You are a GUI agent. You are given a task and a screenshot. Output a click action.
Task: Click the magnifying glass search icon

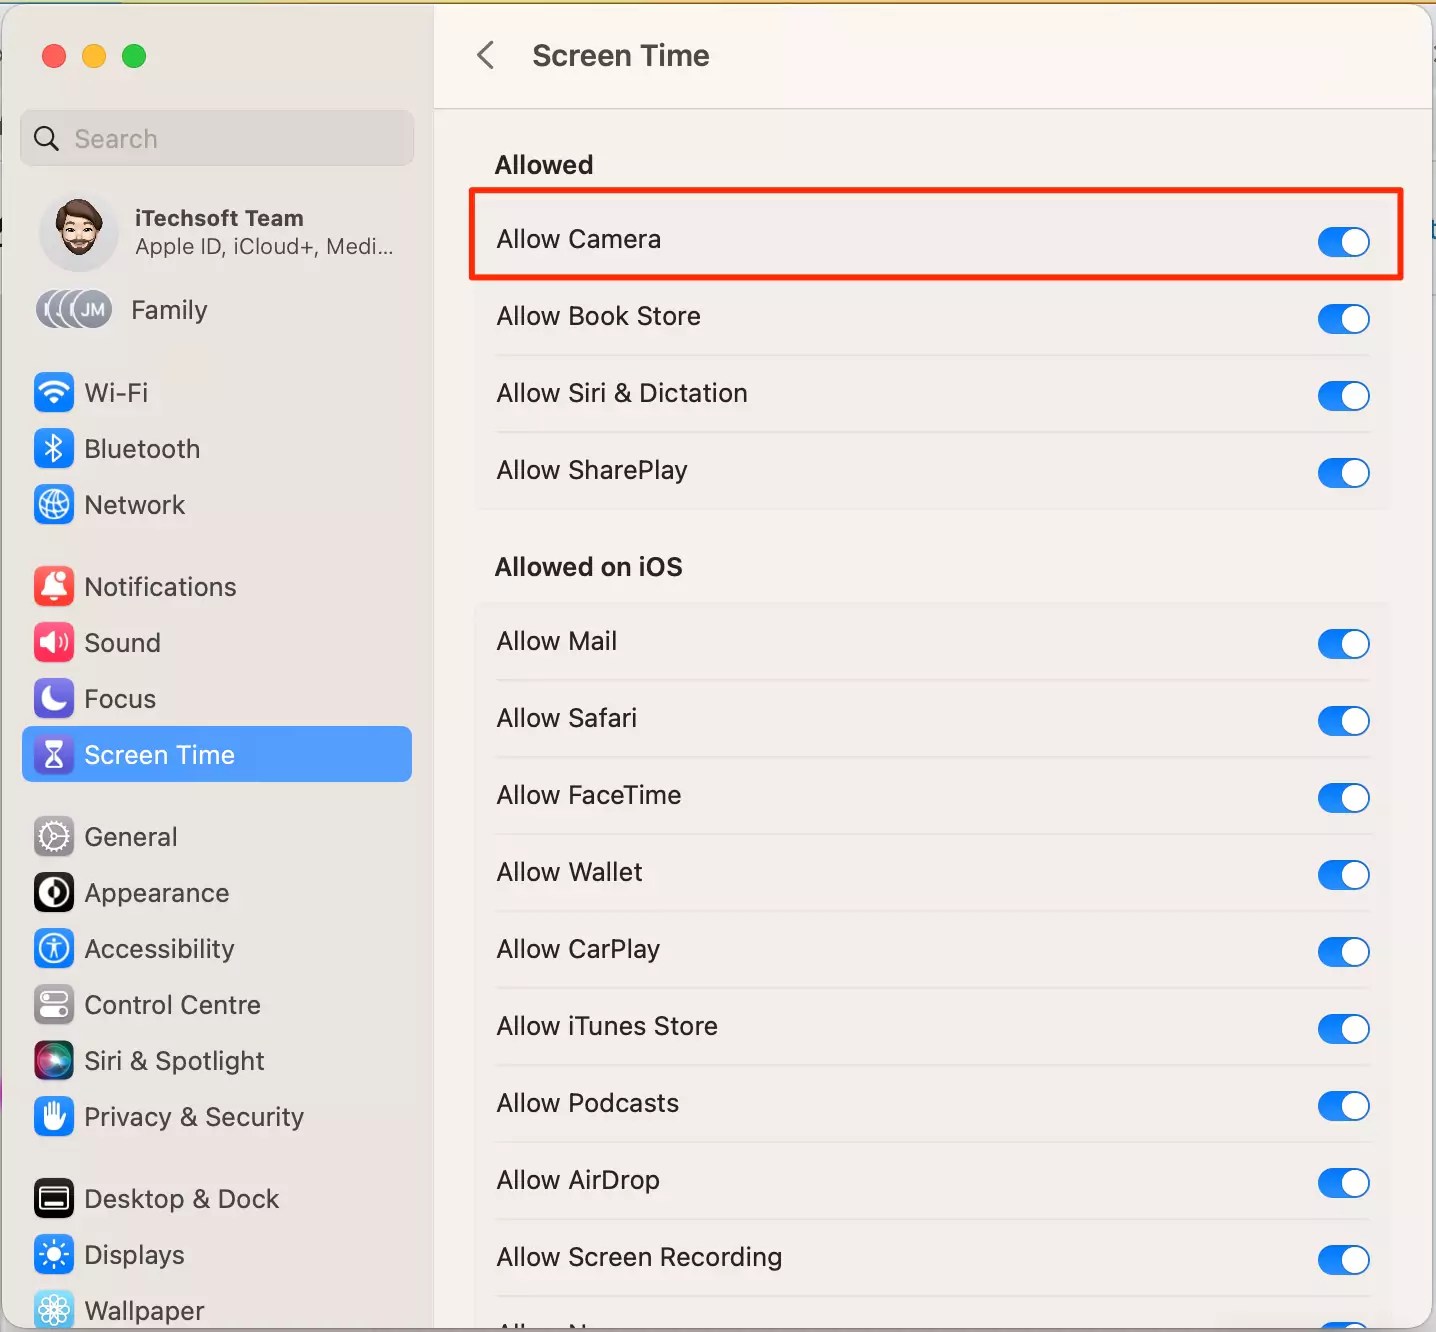pyautogui.click(x=47, y=138)
